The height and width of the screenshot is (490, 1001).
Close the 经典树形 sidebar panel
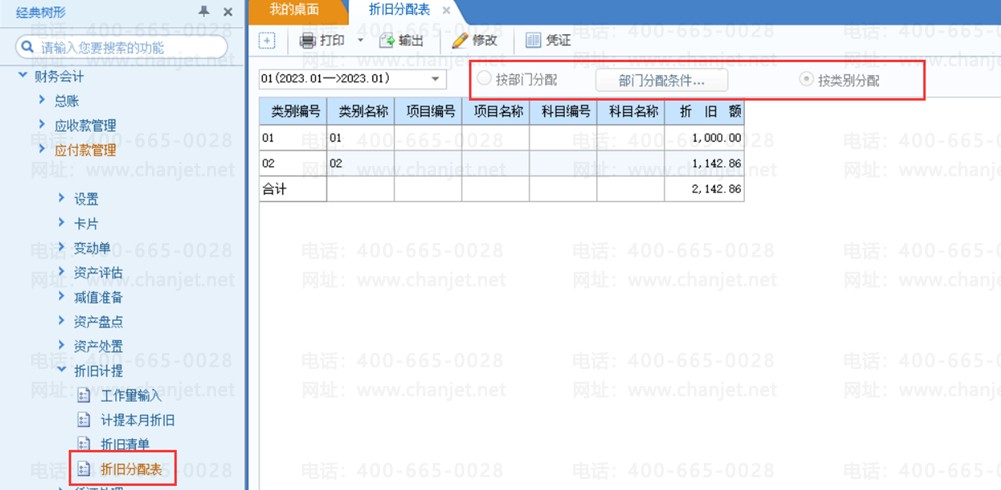pyautogui.click(x=228, y=11)
